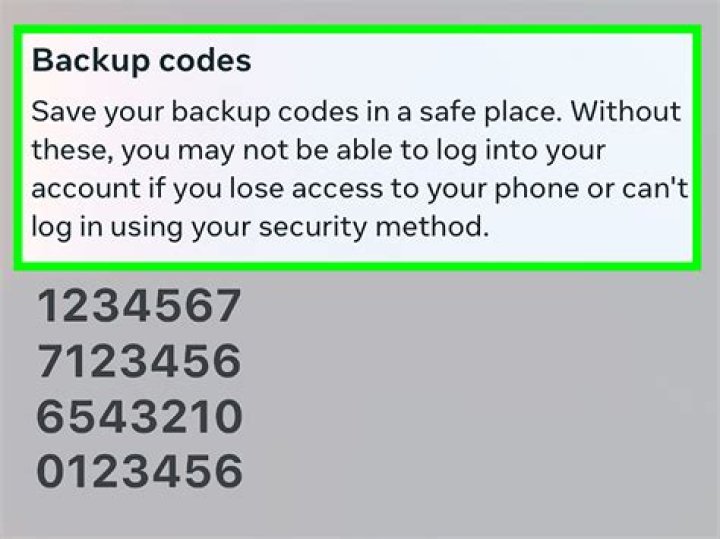Screen dimensions: 720x539
Task: Click the line starting 'account if you lose'
Action: click(360, 189)
